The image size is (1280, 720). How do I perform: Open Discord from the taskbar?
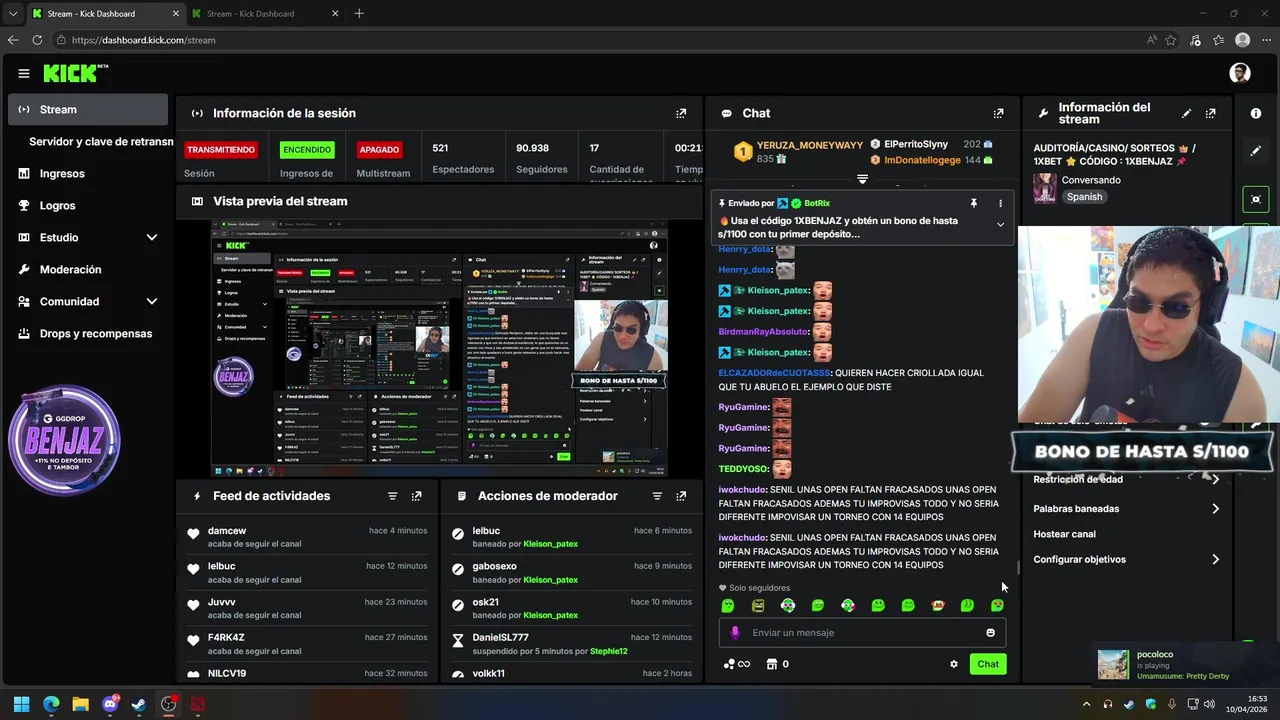tap(110, 704)
